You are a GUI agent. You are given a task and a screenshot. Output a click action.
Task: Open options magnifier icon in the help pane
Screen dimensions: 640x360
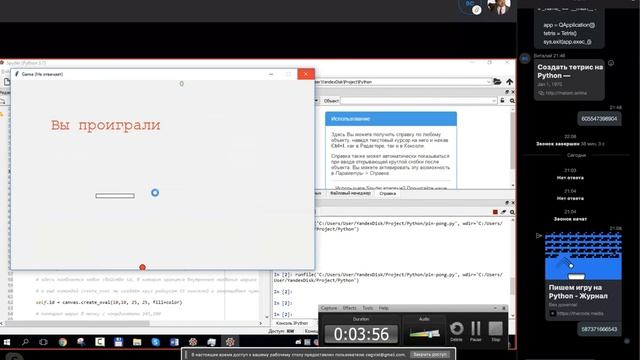tap(512, 100)
